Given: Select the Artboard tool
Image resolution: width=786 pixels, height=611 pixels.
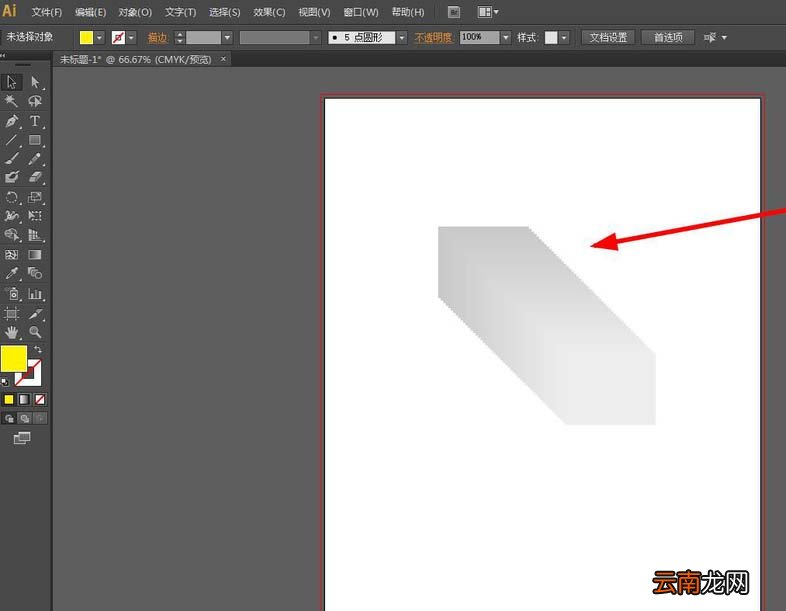Looking at the screenshot, I should click(x=12, y=314).
